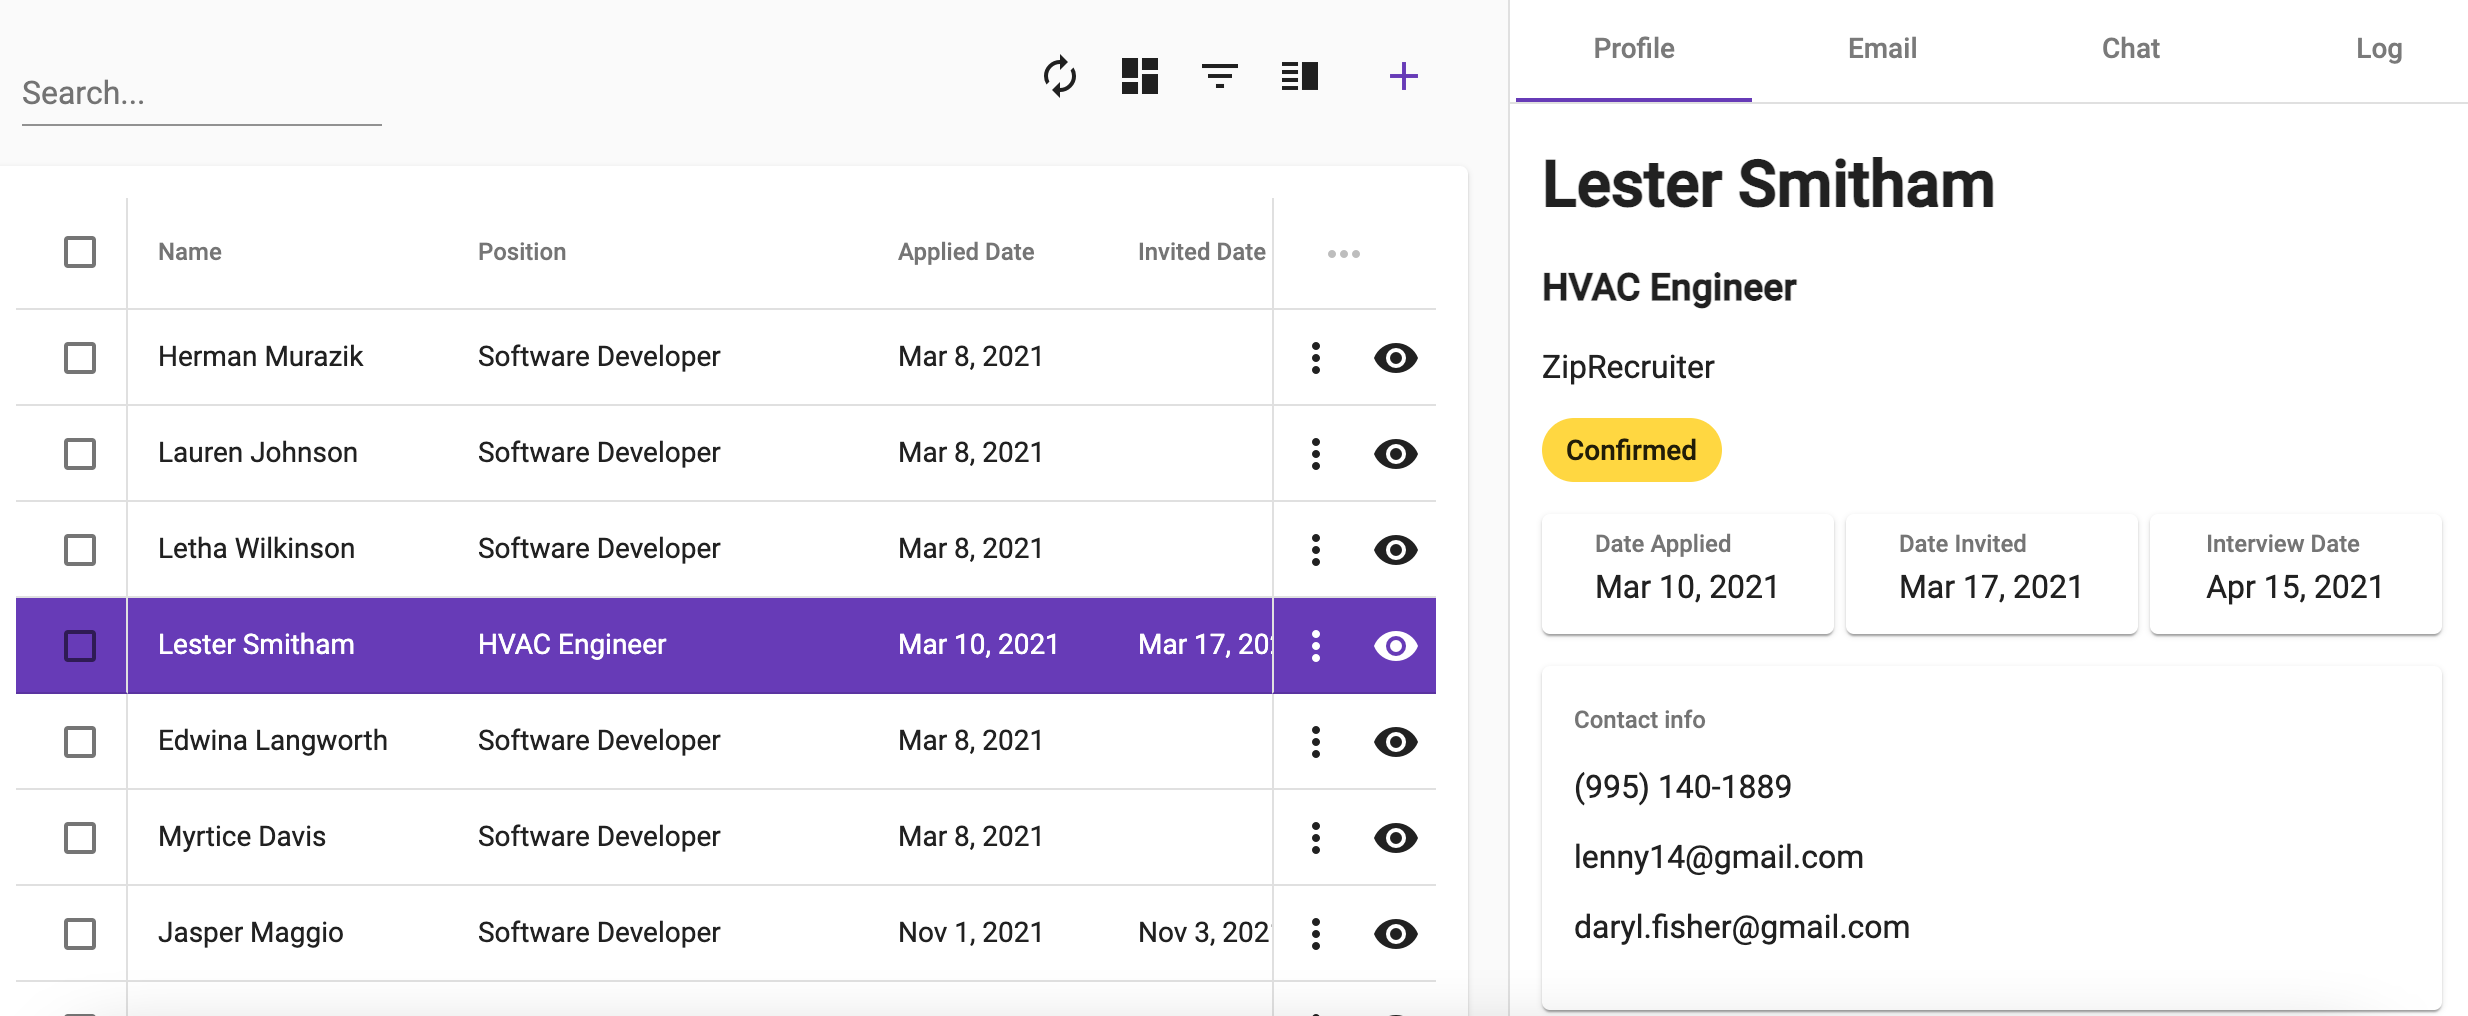This screenshot has height=1016, width=2468.
Task: Sort by the Applied Date column header
Action: click(966, 252)
